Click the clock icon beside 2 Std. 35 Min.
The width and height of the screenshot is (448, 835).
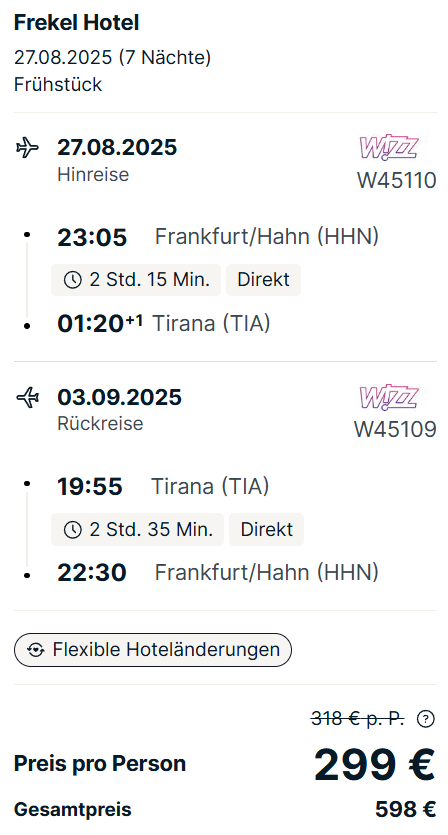coord(72,529)
